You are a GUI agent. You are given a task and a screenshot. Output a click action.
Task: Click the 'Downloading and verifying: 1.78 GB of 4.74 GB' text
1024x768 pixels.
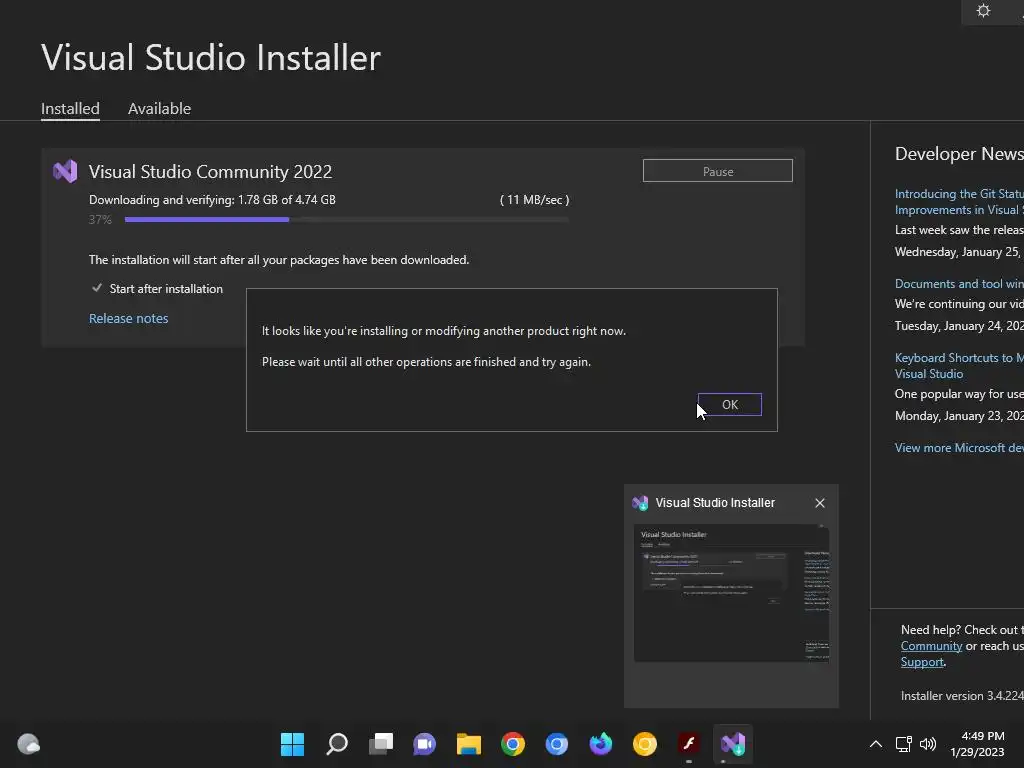[x=212, y=200]
